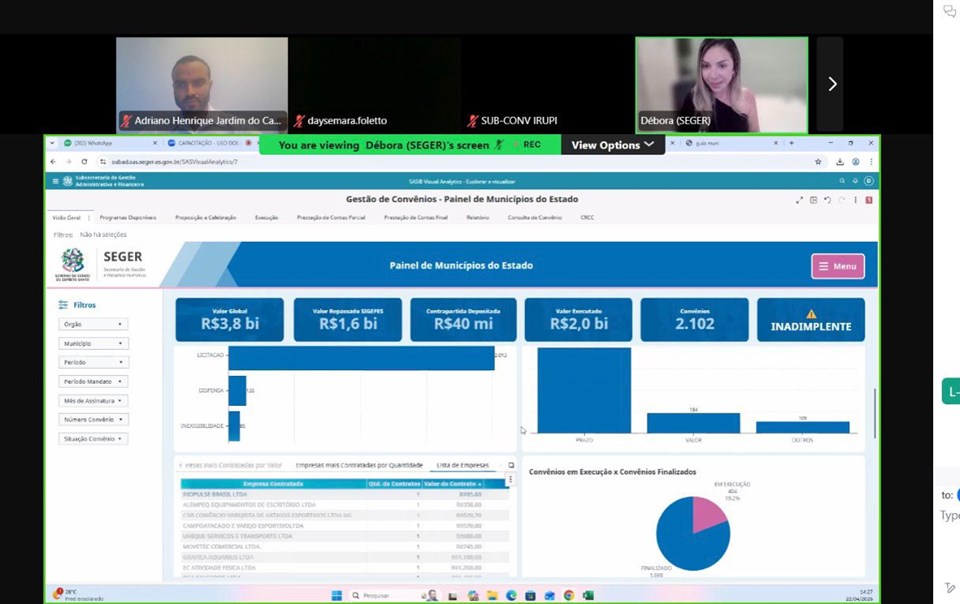The width and height of the screenshot is (960, 604).
Task: Switch to the Execução tab
Action: click(266, 217)
